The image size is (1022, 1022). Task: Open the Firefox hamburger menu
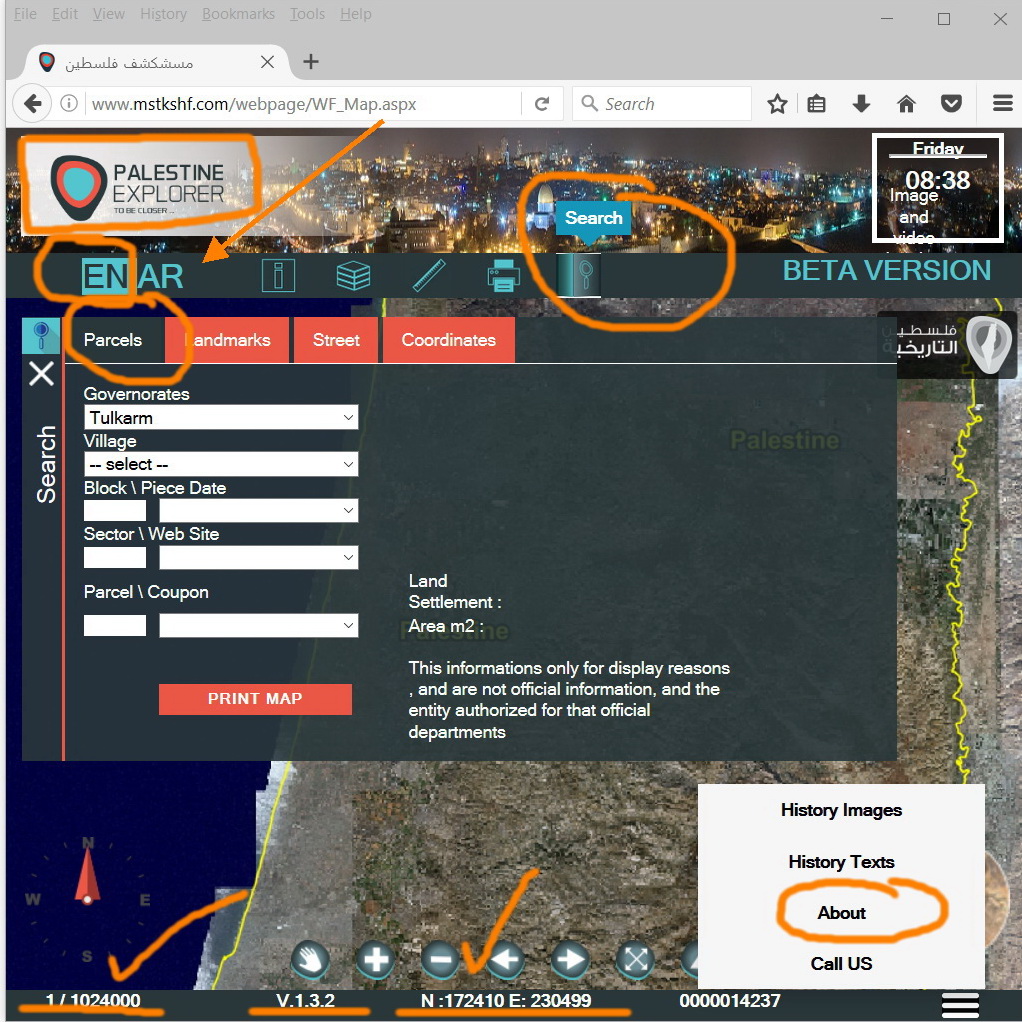coord(1002,104)
